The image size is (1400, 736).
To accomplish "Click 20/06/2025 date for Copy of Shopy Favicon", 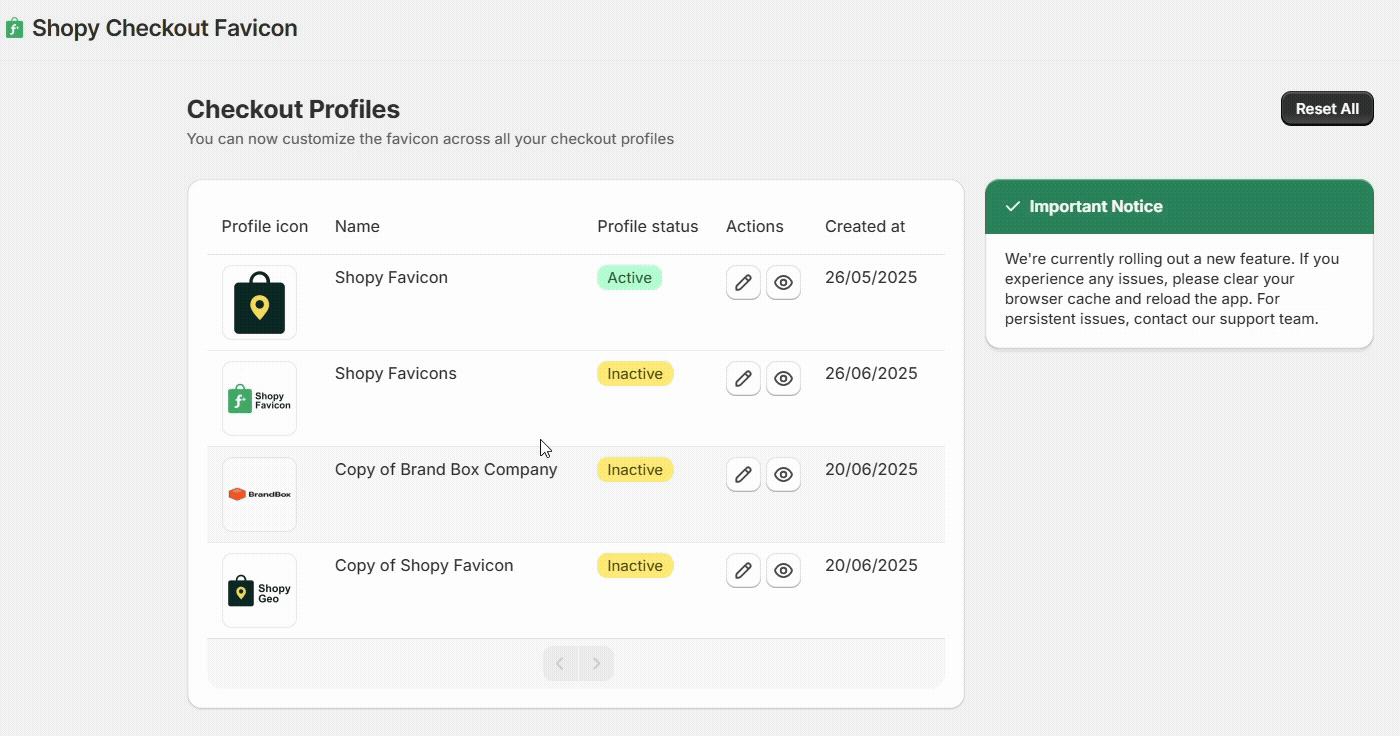I will click(x=871, y=565).
